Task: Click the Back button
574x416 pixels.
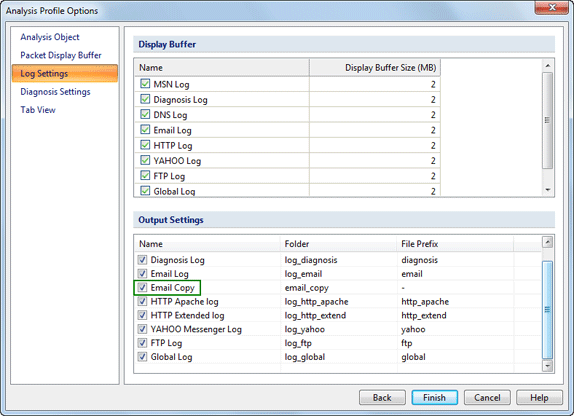Action: coord(382,397)
